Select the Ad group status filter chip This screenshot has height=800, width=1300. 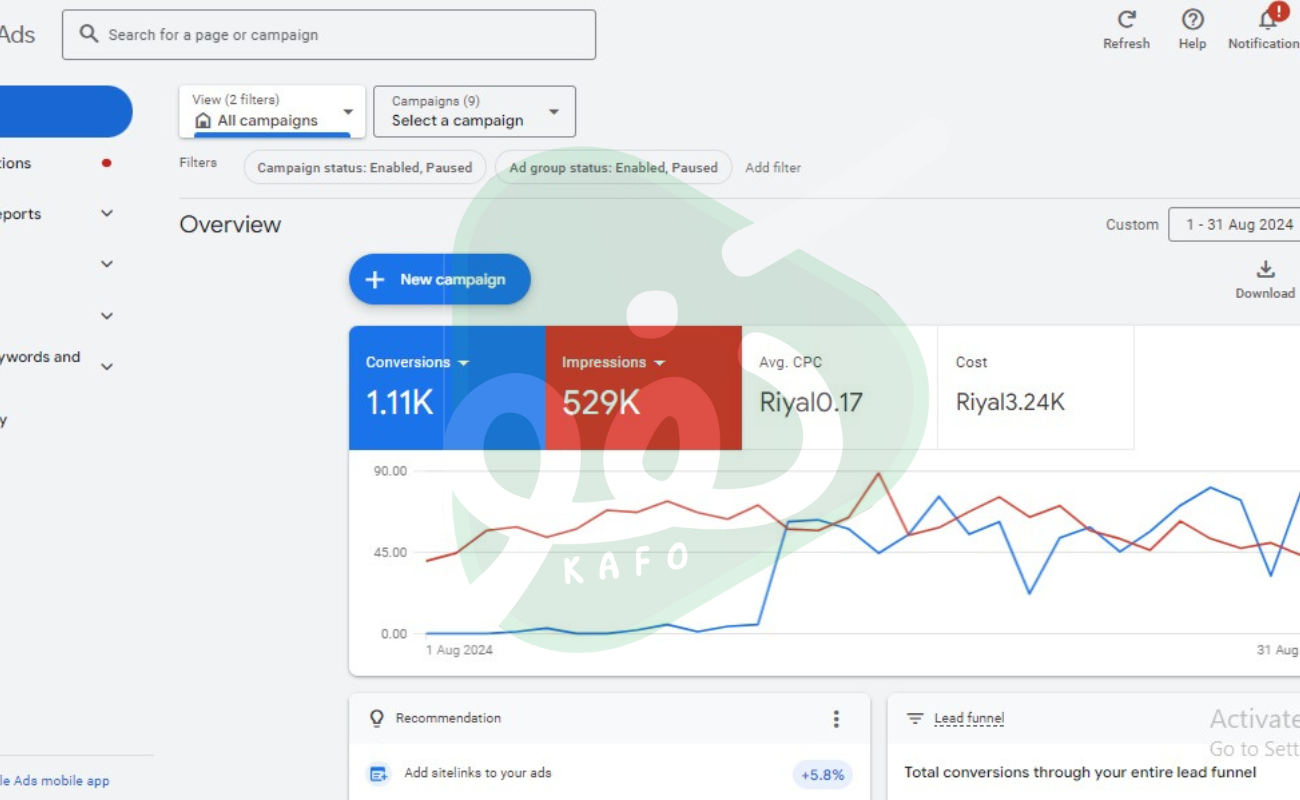coord(613,168)
